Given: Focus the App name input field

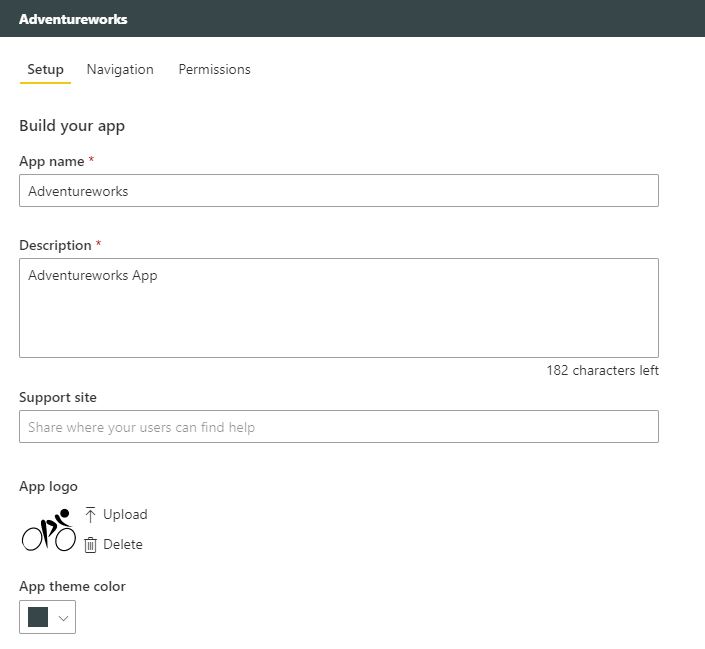Looking at the screenshot, I should pyautogui.click(x=338, y=191).
